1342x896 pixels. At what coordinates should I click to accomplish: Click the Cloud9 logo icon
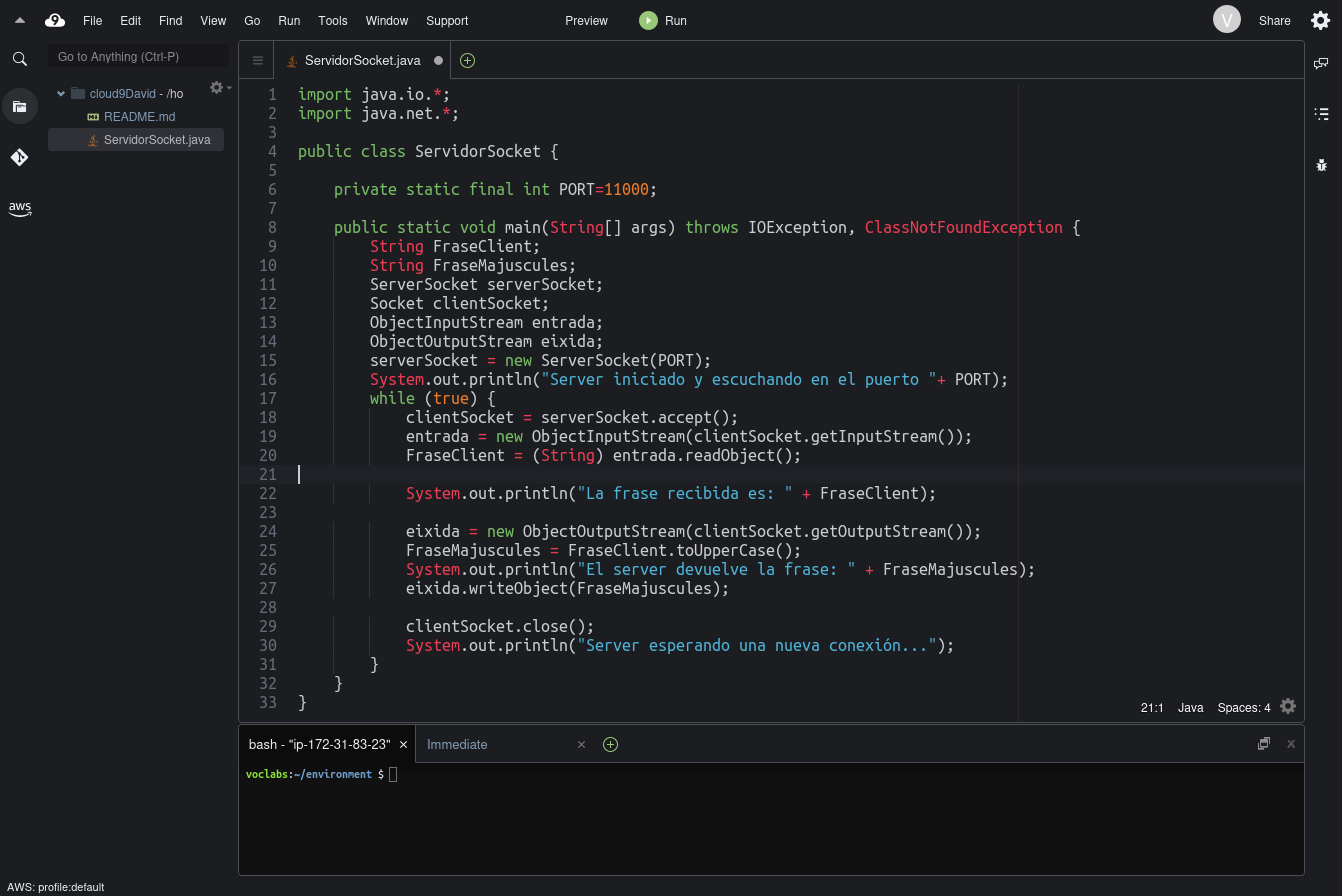55,20
